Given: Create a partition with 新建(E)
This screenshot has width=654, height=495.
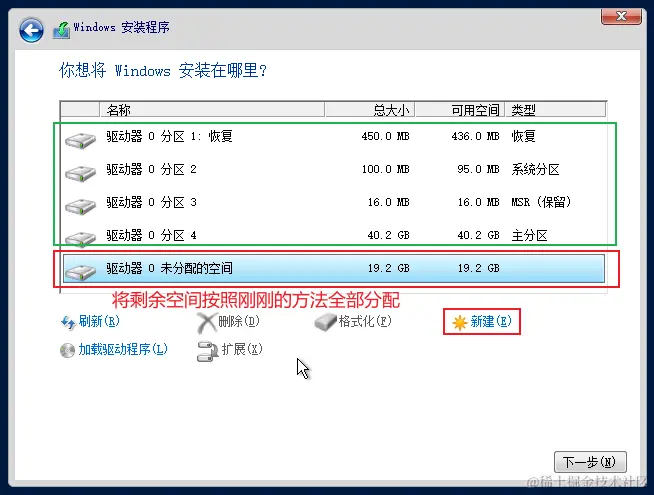Looking at the screenshot, I should [490, 322].
